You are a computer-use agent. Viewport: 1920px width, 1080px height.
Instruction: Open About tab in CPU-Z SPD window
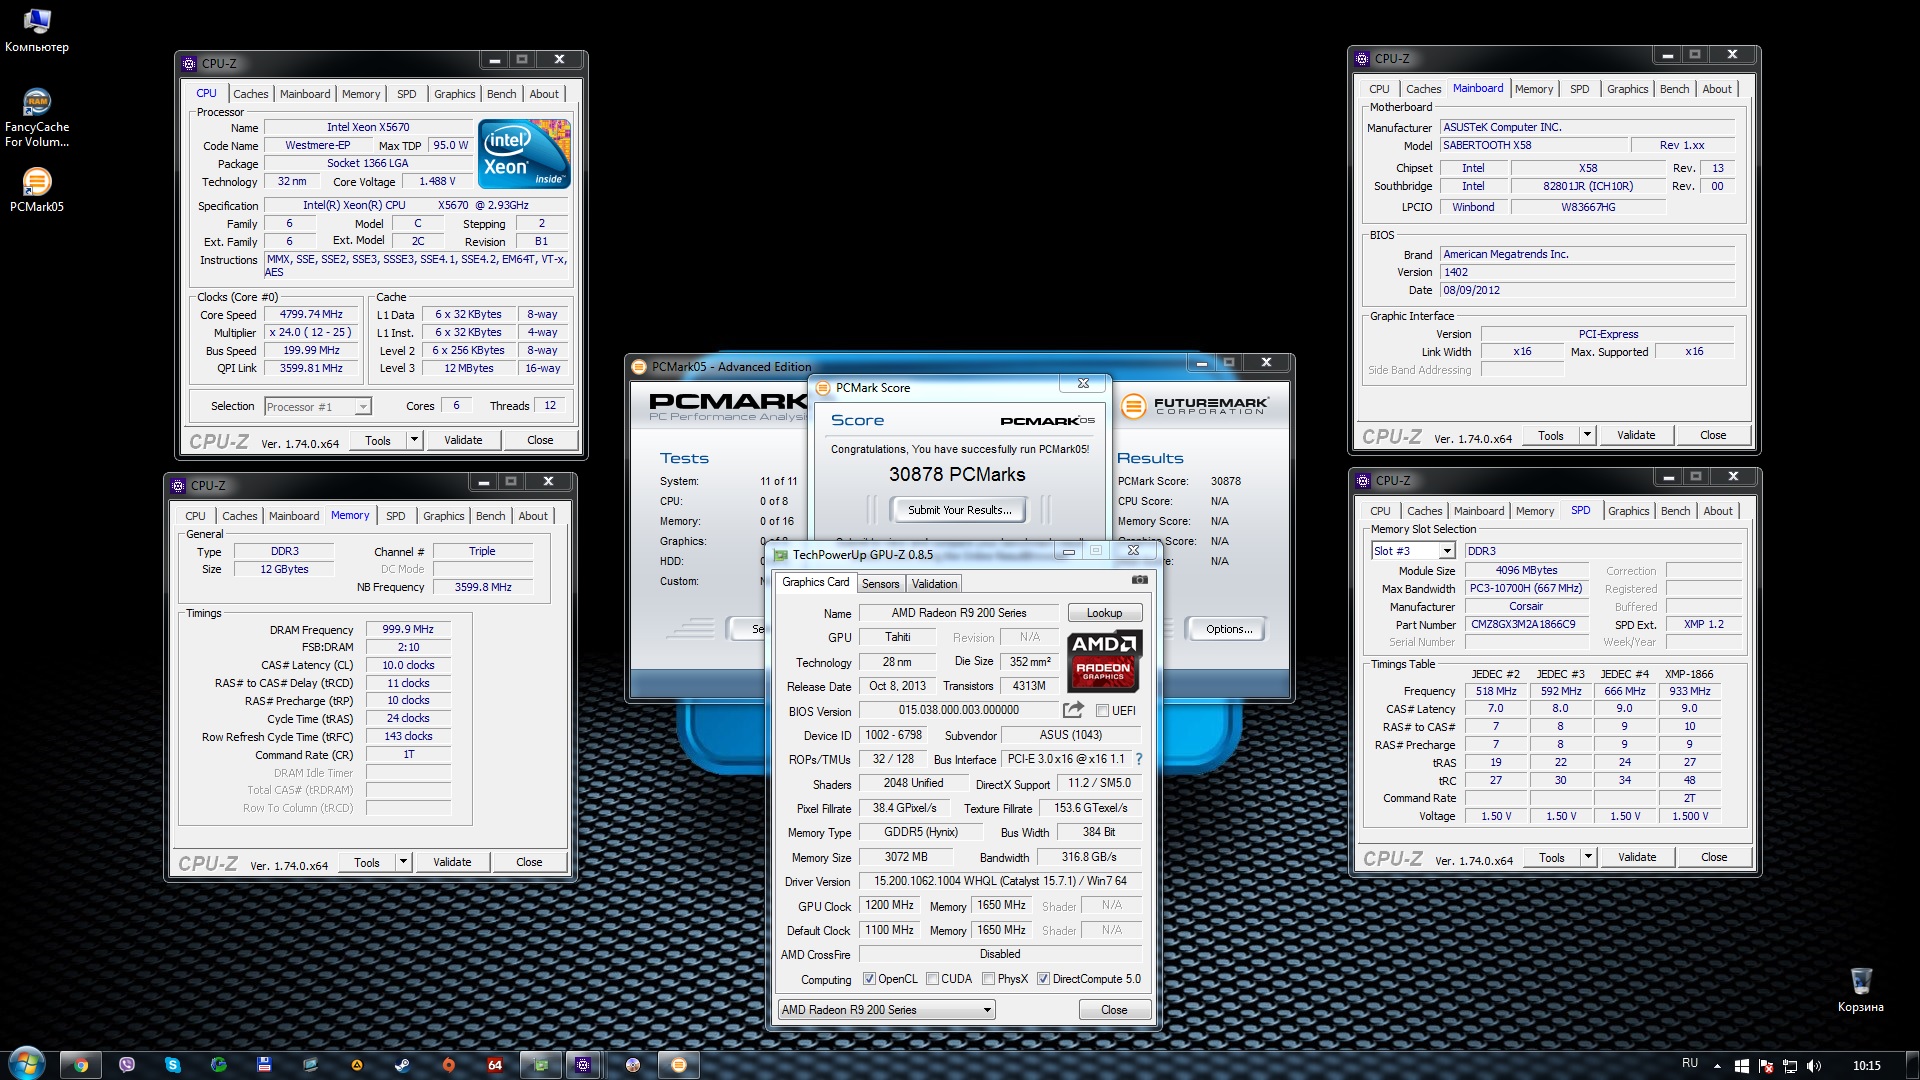(x=1718, y=511)
